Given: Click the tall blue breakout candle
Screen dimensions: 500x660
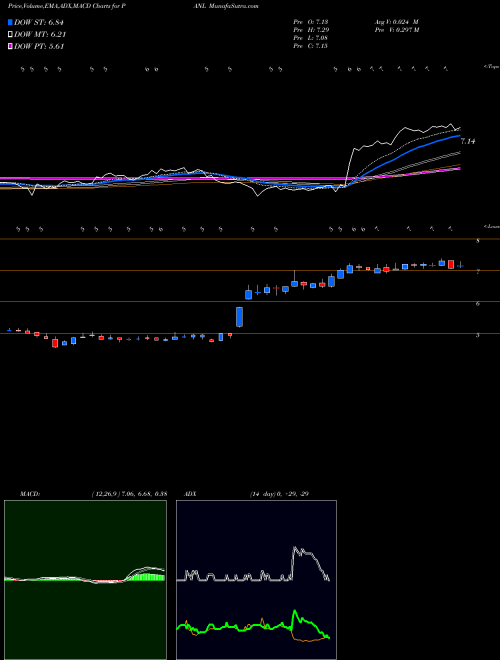Looking at the screenshot, I should click(239, 317).
